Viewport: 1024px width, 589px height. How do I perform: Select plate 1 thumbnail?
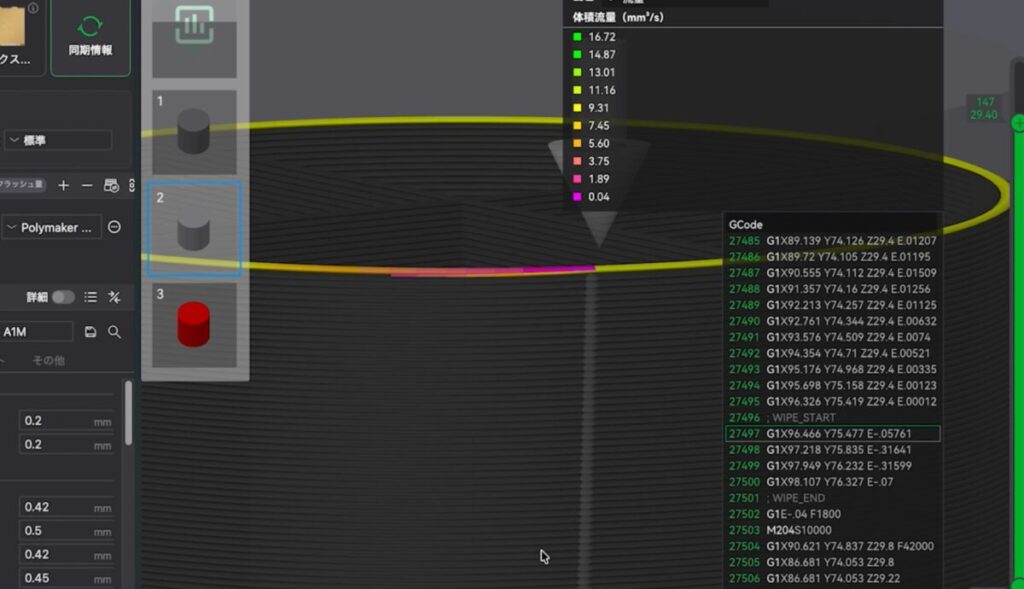click(194, 132)
